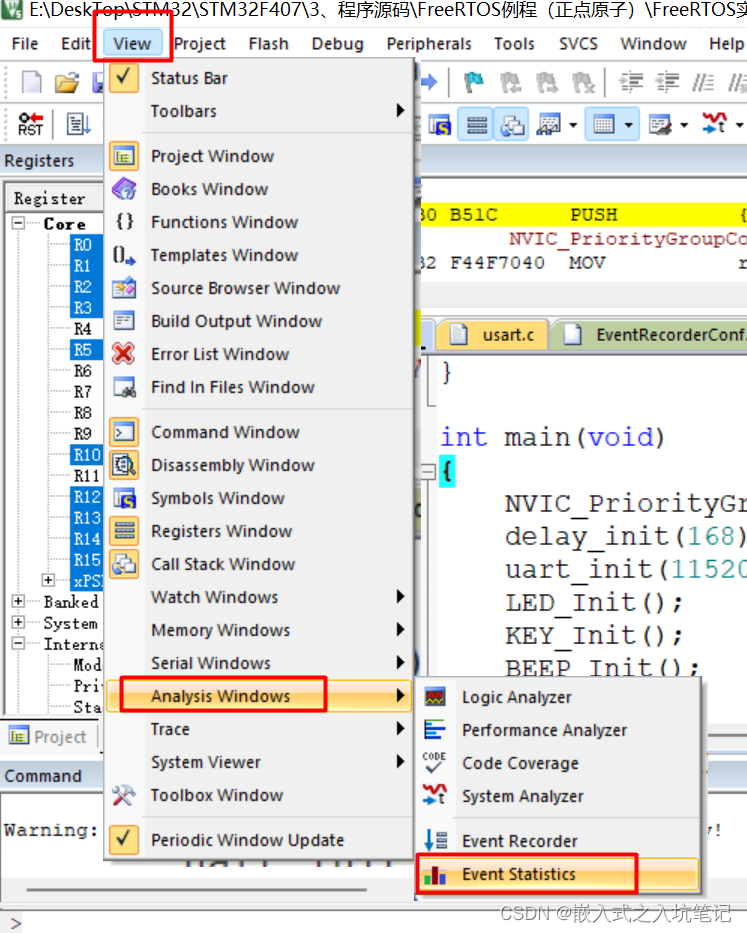Open the Functions Window entry

tap(259, 223)
